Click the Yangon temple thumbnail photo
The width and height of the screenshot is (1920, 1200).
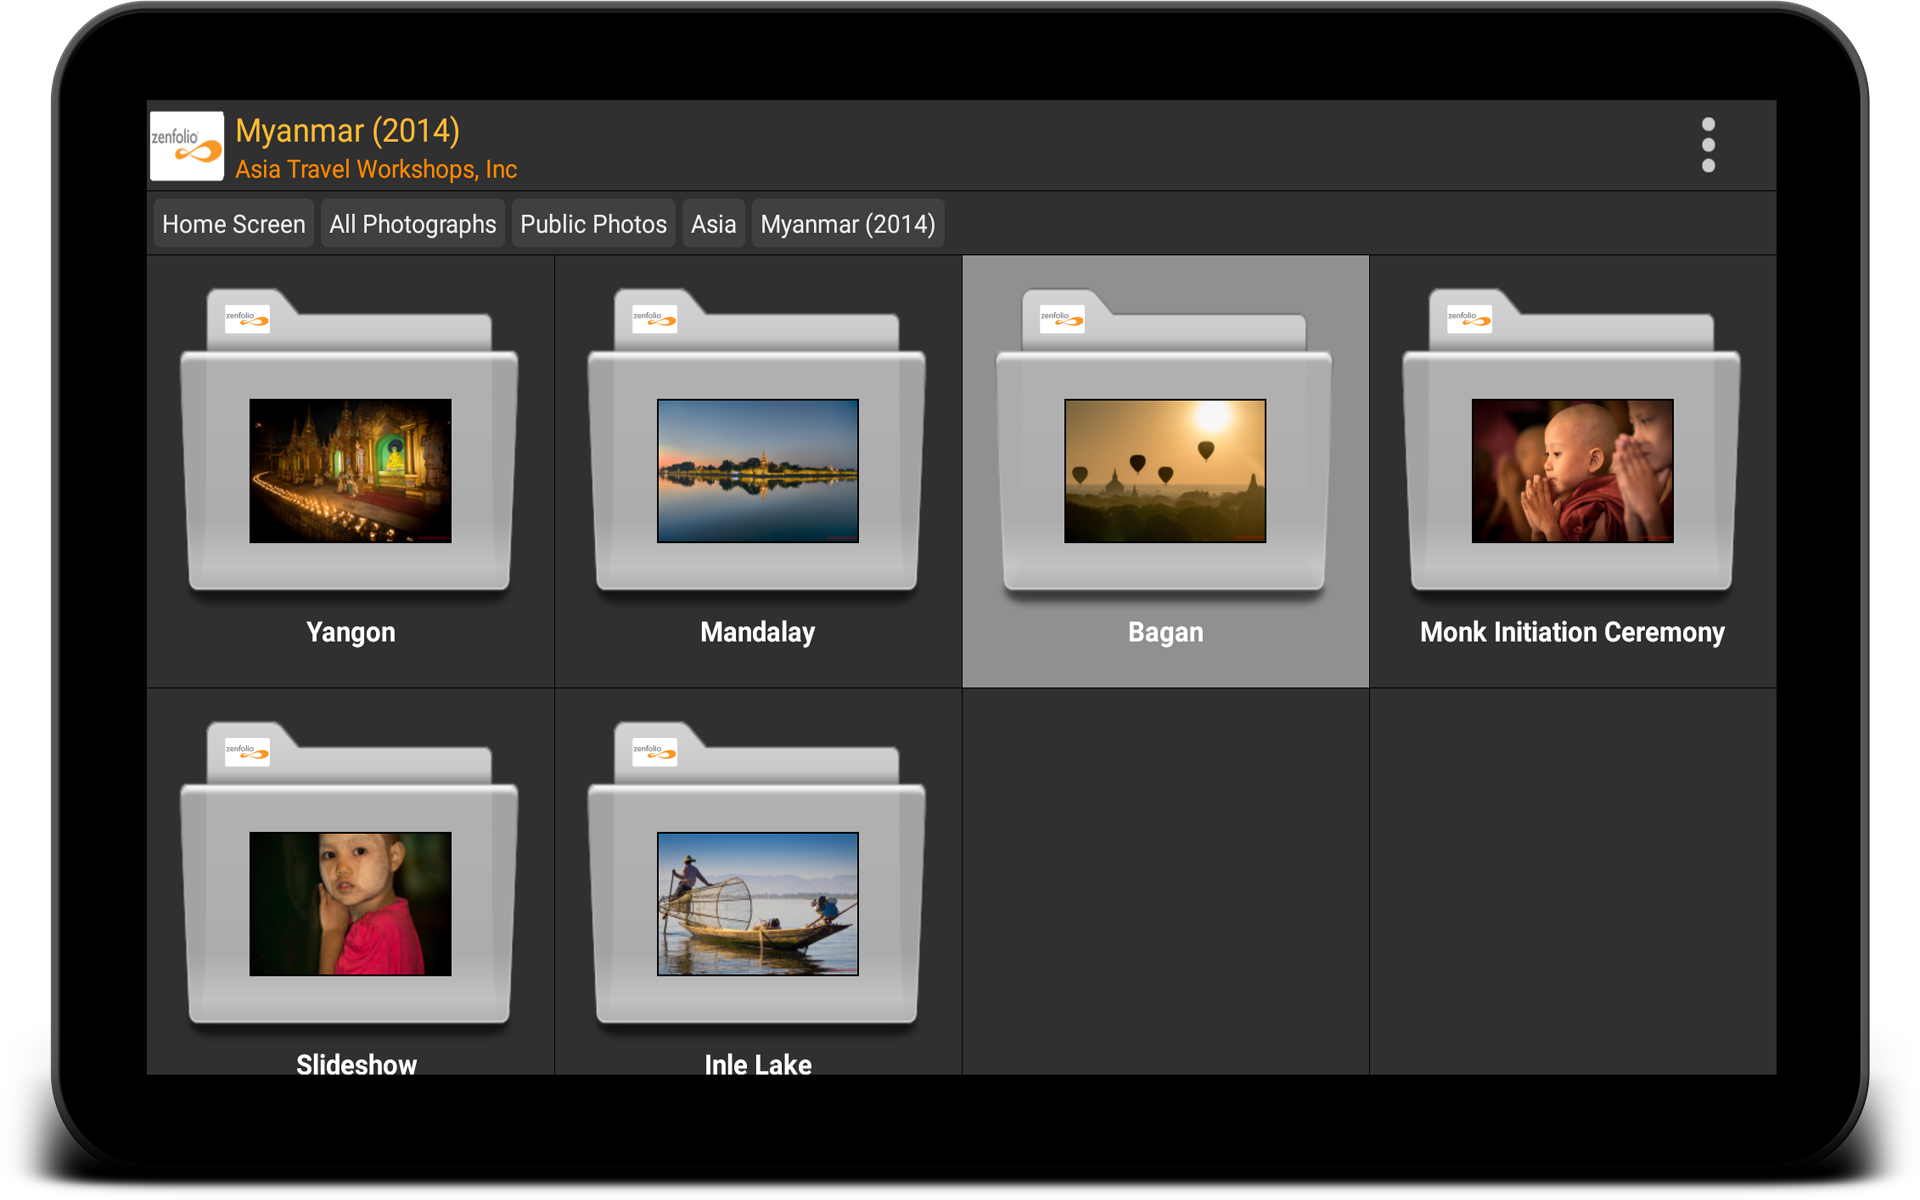tap(350, 471)
